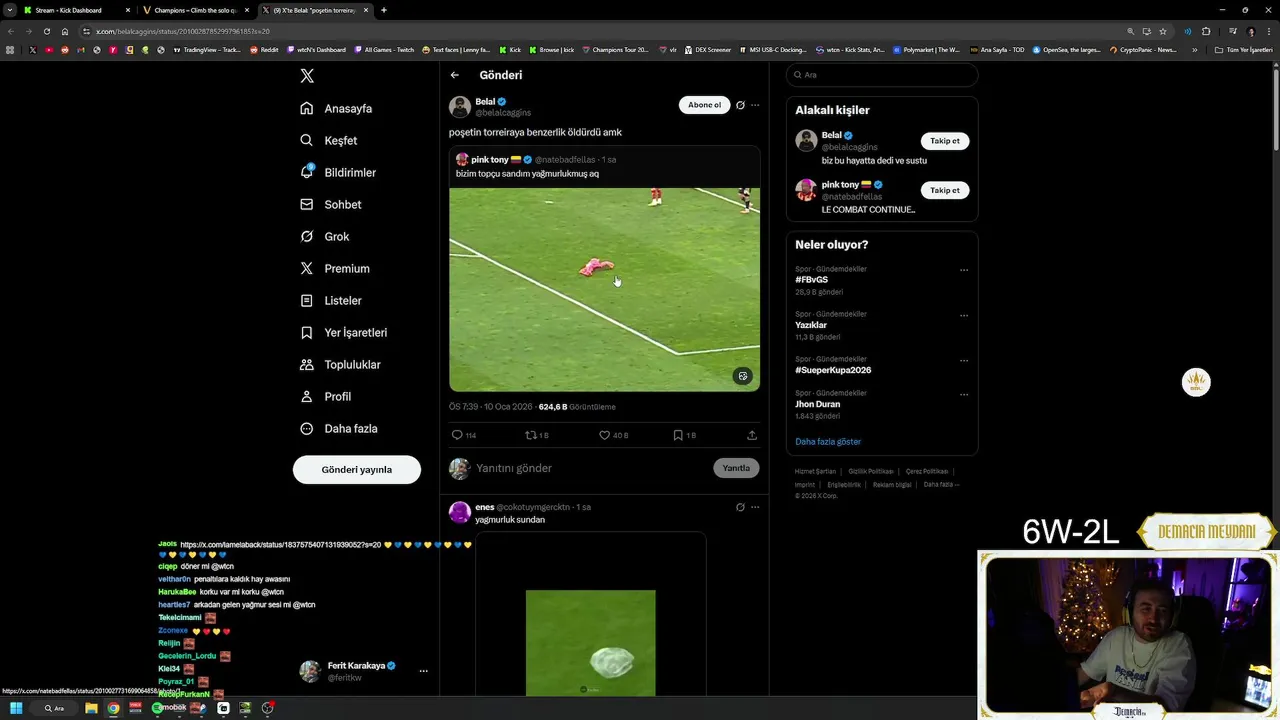The image size is (1280, 720).
Task: Expand Daha fazla menu
Action: point(338,428)
